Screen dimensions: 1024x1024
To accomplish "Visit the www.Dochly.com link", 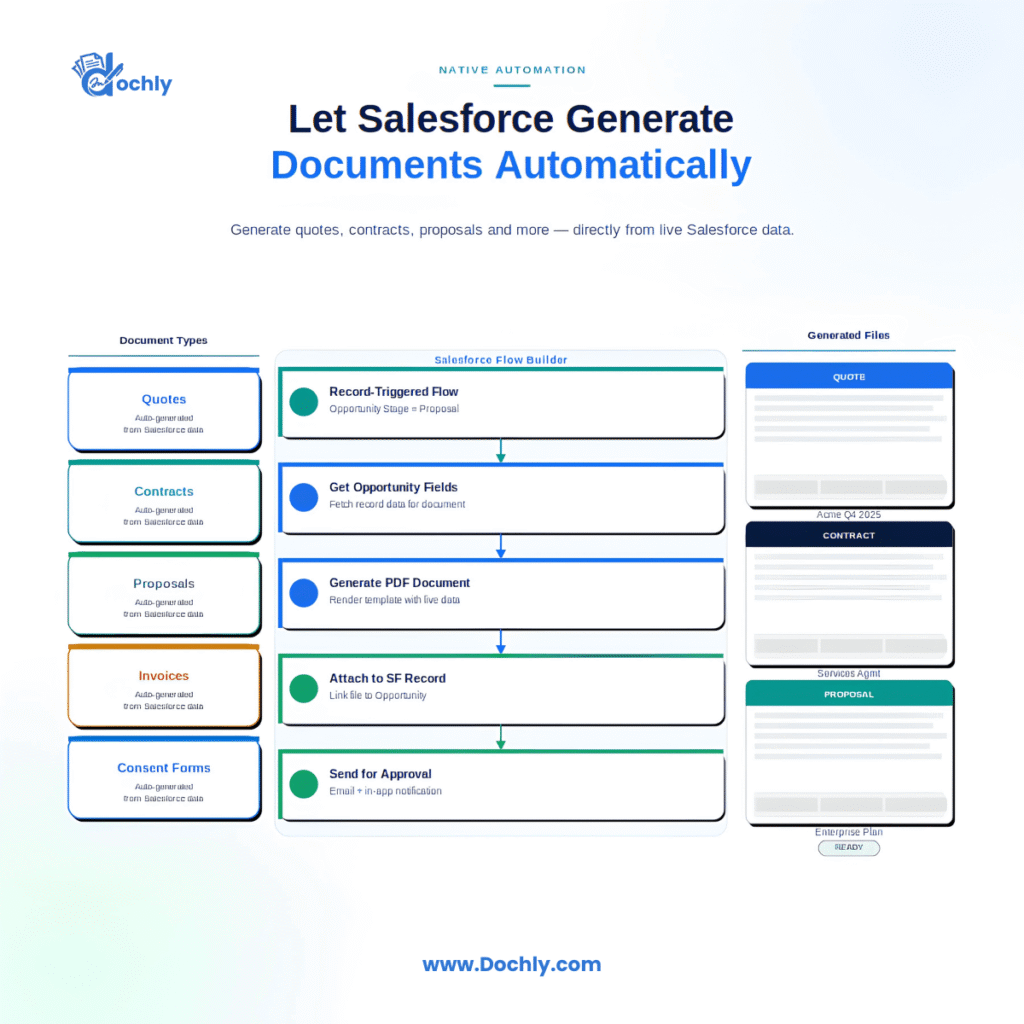I will (x=512, y=965).
